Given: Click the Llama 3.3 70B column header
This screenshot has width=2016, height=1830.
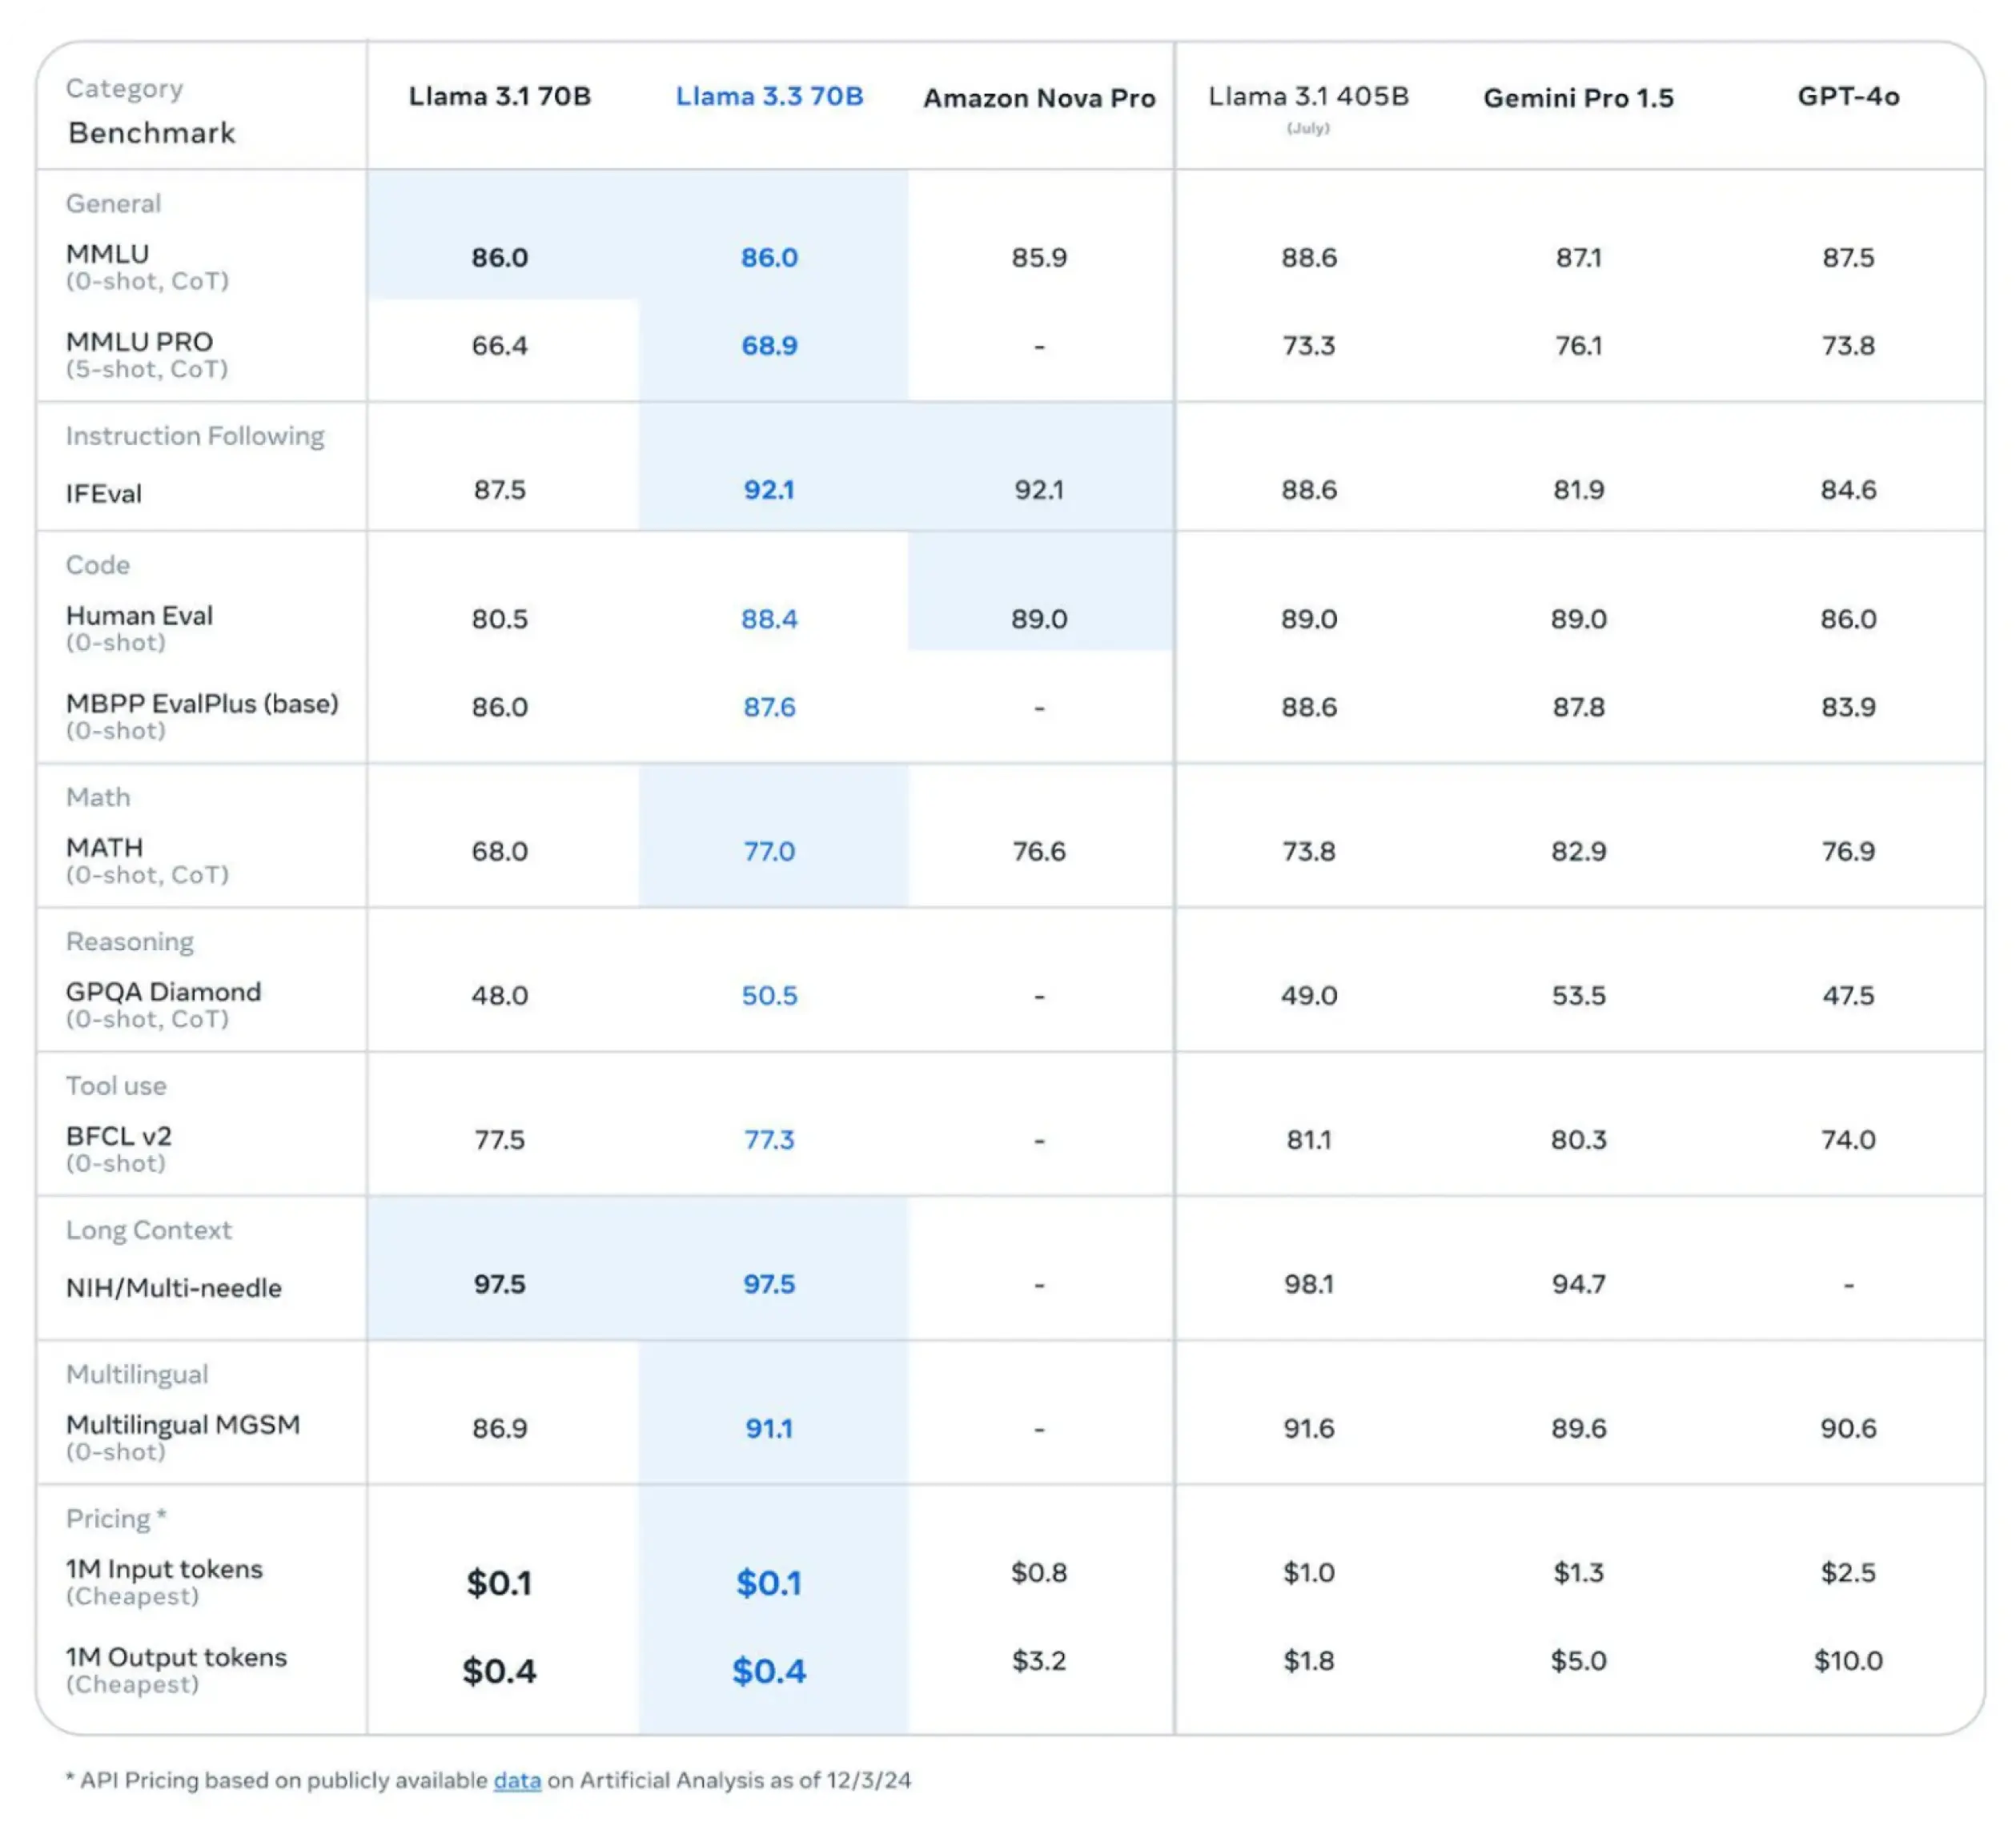Looking at the screenshot, I should point(769,96).
